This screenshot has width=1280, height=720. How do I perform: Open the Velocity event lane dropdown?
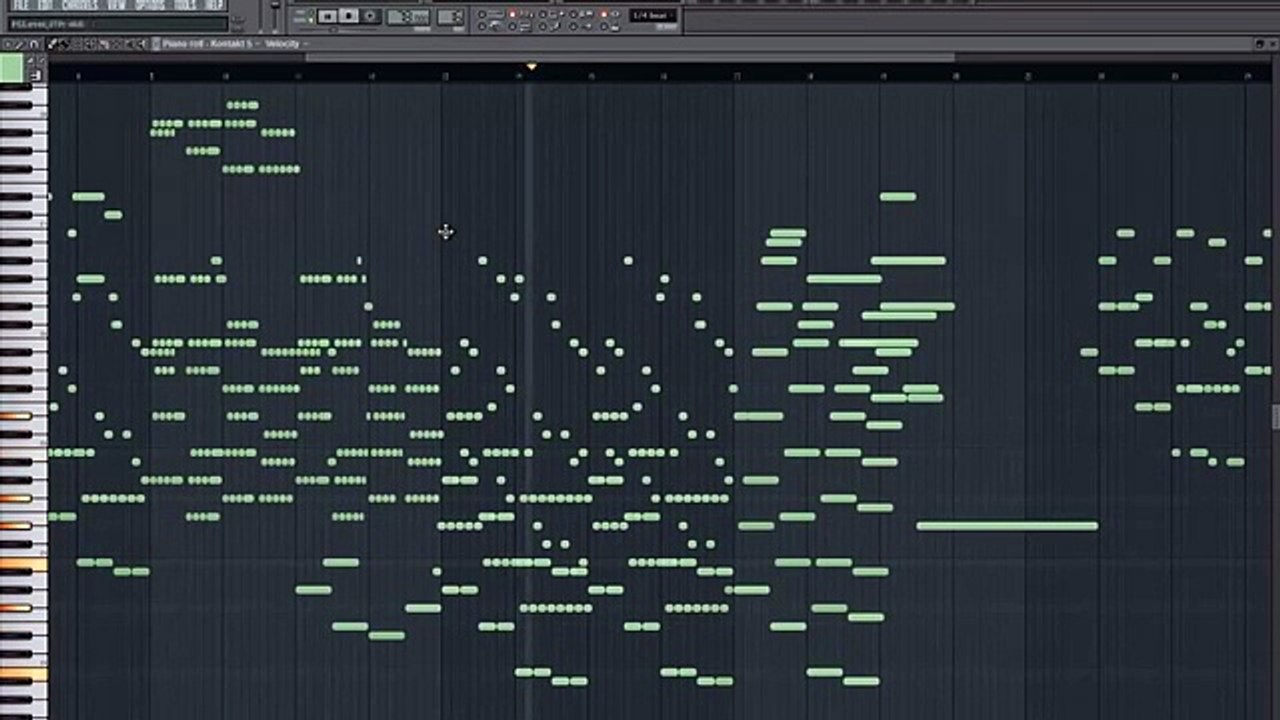pyautogui.click(x=287, y=44)
